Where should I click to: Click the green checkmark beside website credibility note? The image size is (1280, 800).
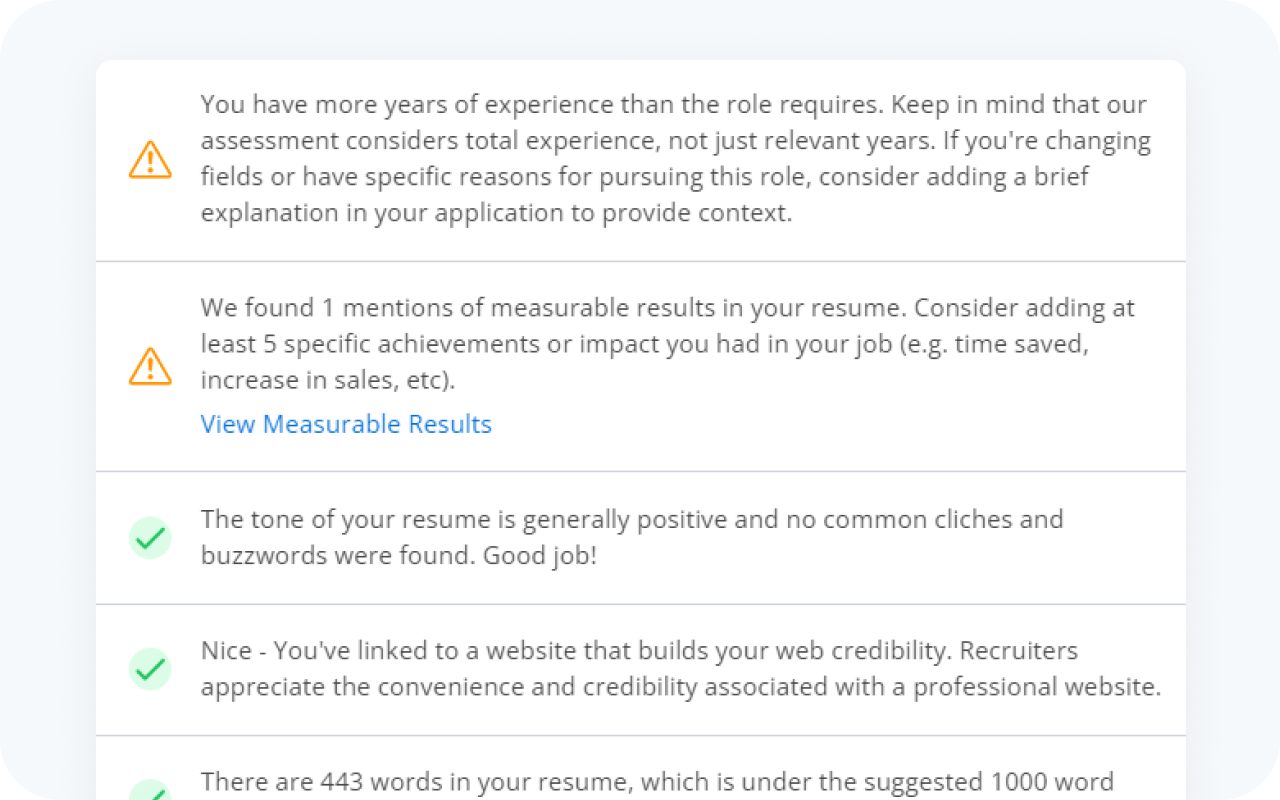(150, 670)
